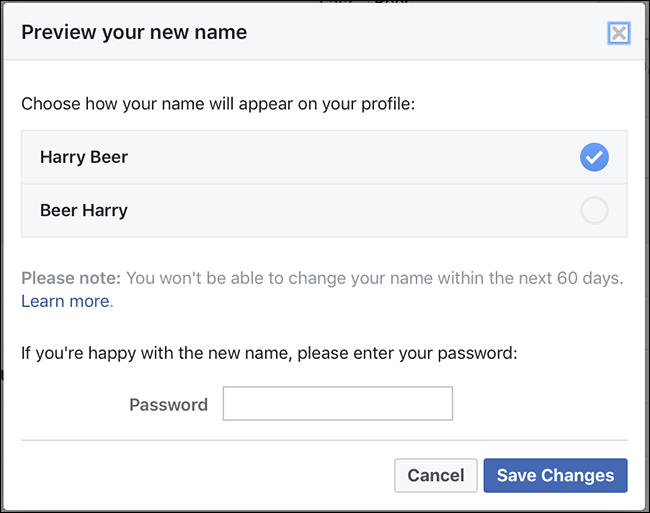Viewport: 650px width, 513px height.
Task: Select the Beer Harry option row background
Action: point(324,211)
